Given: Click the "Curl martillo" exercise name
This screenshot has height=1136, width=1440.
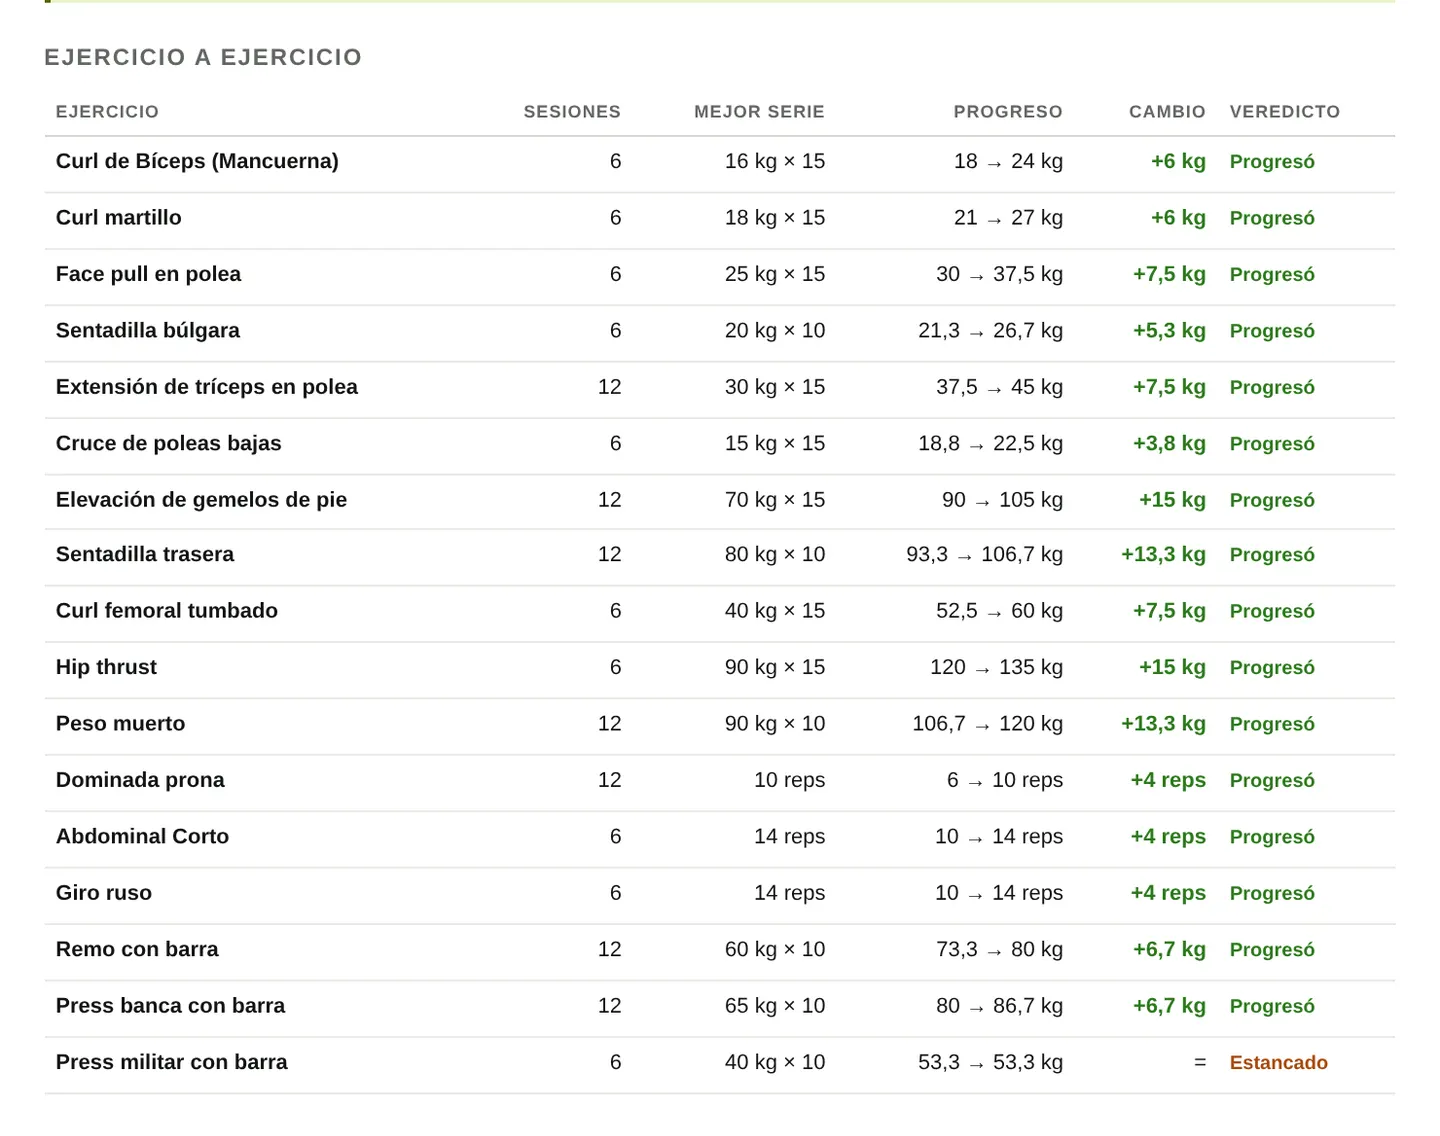Looking at the screenshot, I should 119,218.
